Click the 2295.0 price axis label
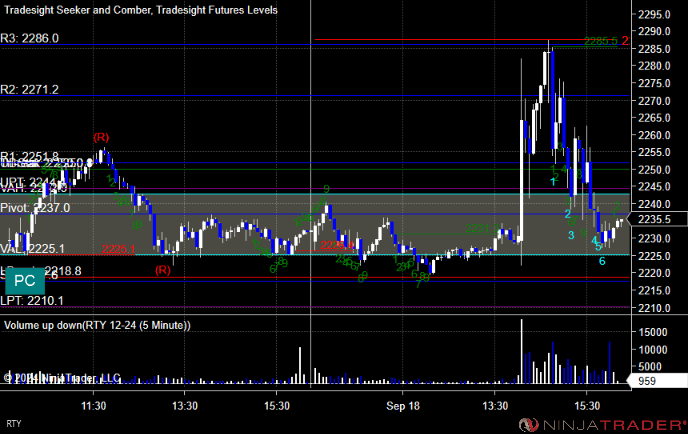Image resolution: width=688 pixels, height=434 pixels. pos(654,14)
